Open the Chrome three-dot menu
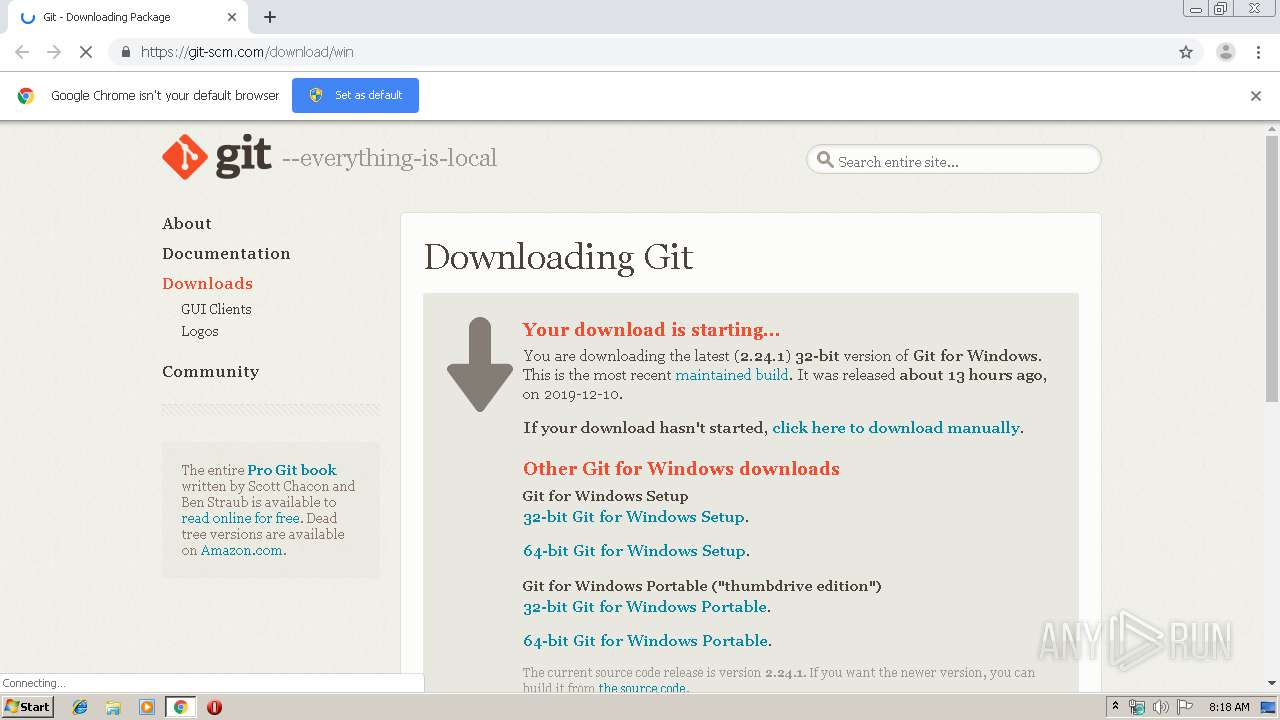1280x720 pixels. pos(1259,52)
